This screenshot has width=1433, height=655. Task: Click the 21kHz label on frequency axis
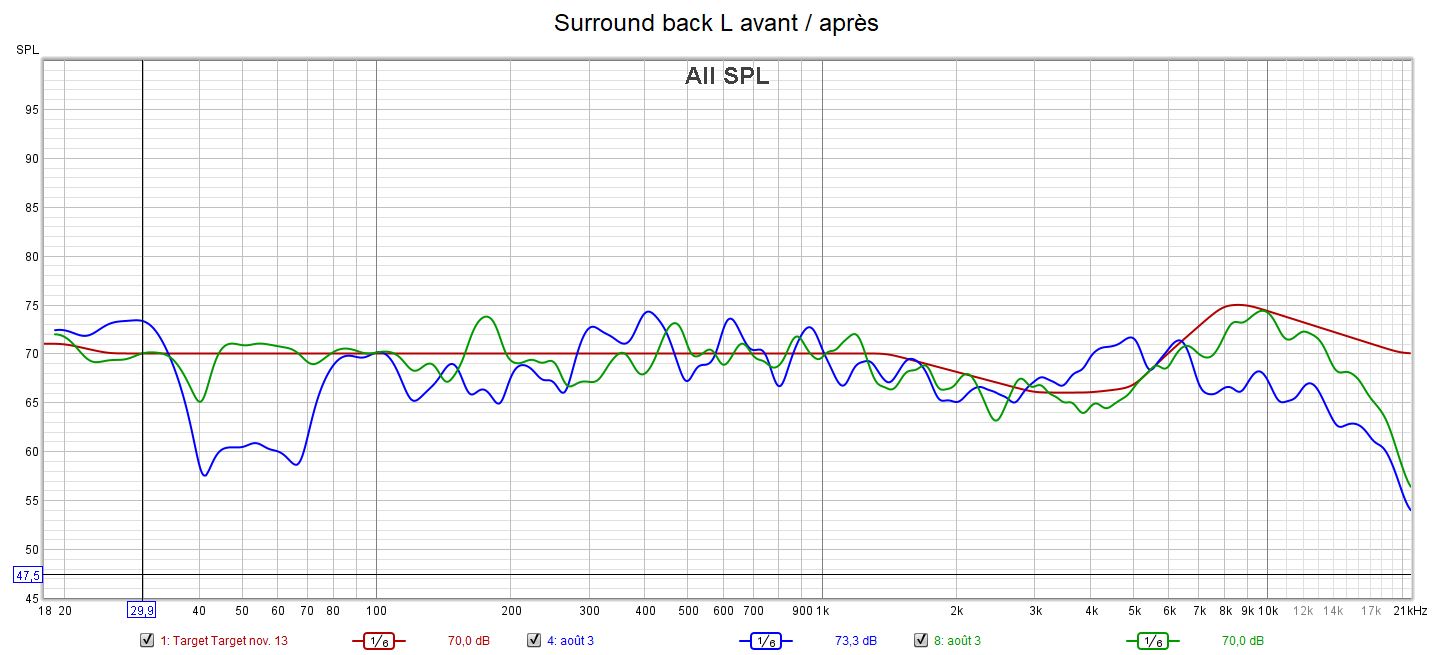[1410, 610]
